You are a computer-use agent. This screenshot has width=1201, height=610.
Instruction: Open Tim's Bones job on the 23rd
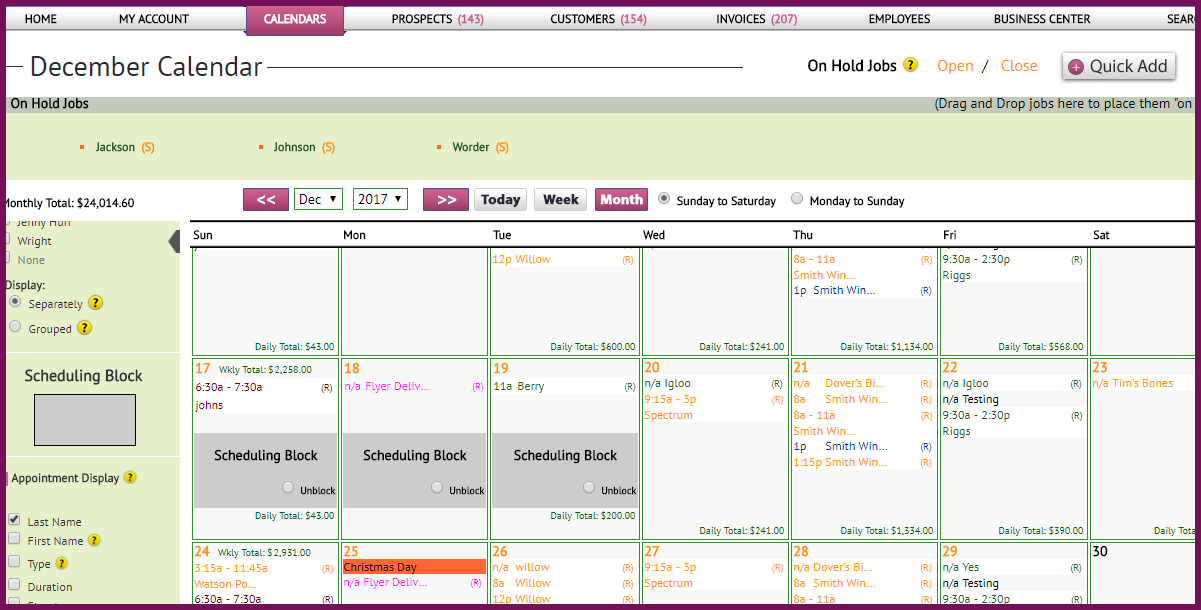tap(1133, 384)
